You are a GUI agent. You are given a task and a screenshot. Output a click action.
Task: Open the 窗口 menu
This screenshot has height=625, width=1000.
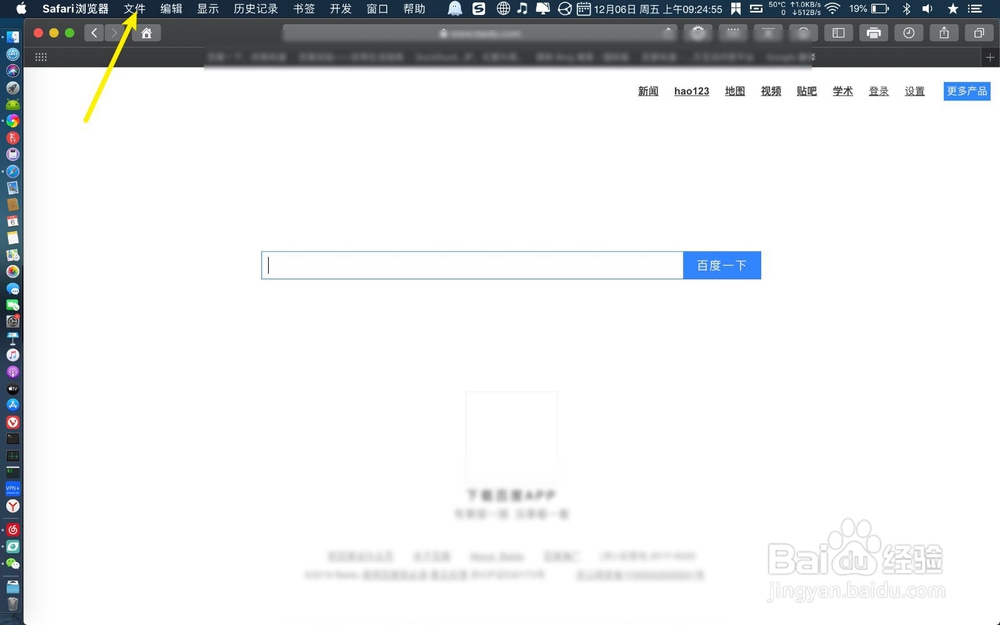378,8
